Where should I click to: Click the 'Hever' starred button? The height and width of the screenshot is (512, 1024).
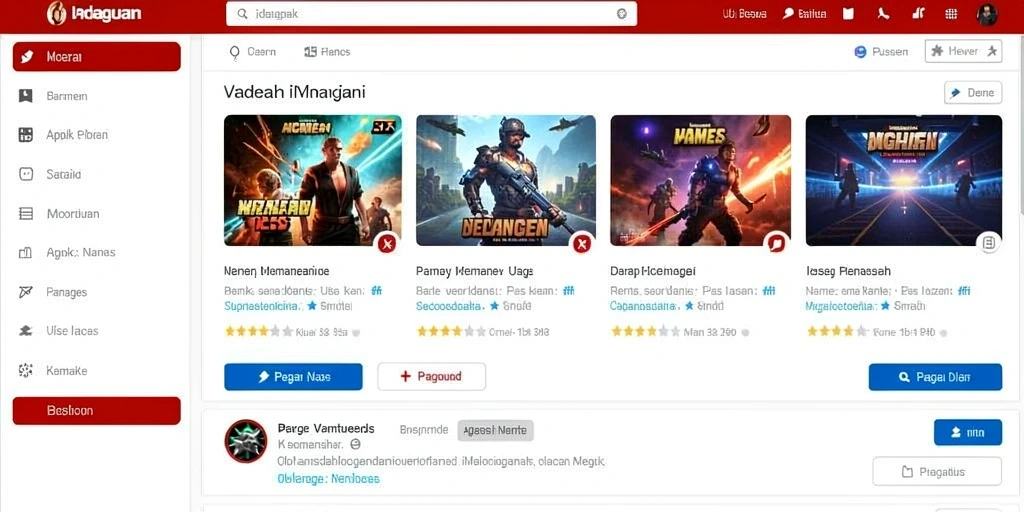point(963,52)
